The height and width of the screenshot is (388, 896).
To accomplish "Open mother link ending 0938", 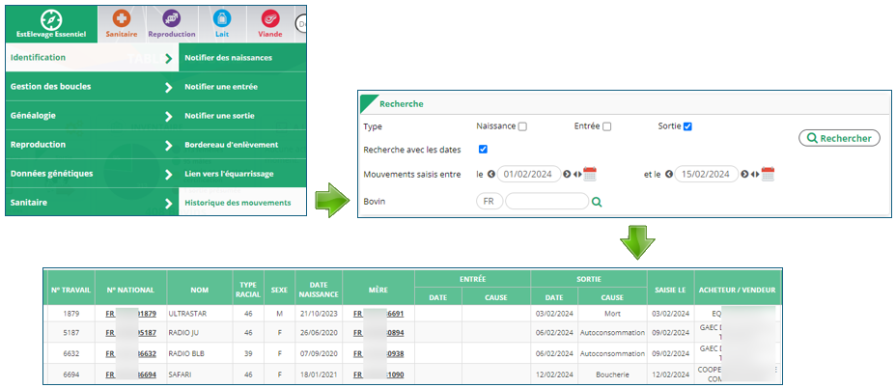I will pyautogui.click(x=379, y=354).
